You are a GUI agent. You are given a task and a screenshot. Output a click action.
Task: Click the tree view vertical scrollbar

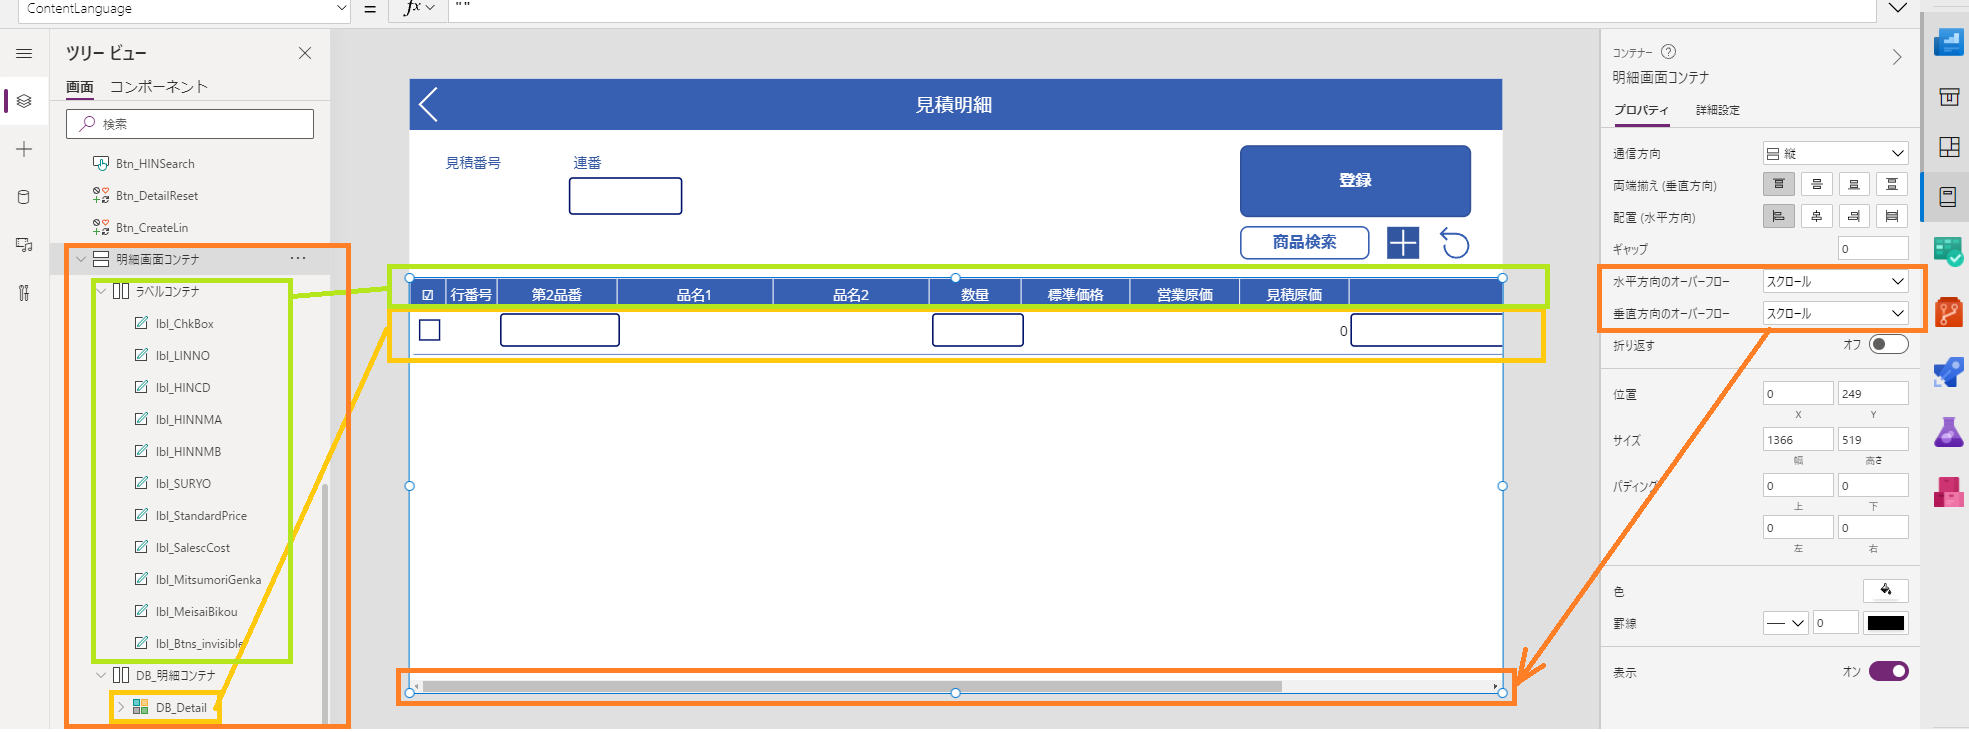coord(325,603)
